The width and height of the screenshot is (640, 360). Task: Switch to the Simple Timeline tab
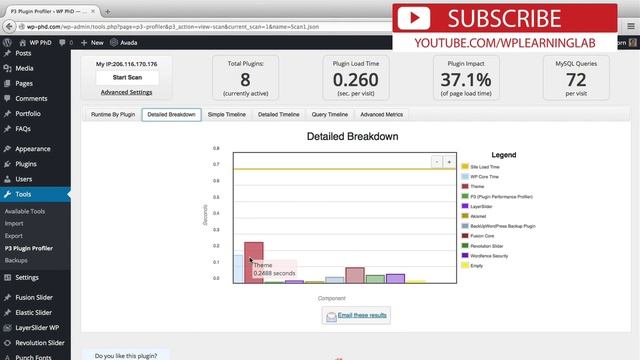pos(227,115)
